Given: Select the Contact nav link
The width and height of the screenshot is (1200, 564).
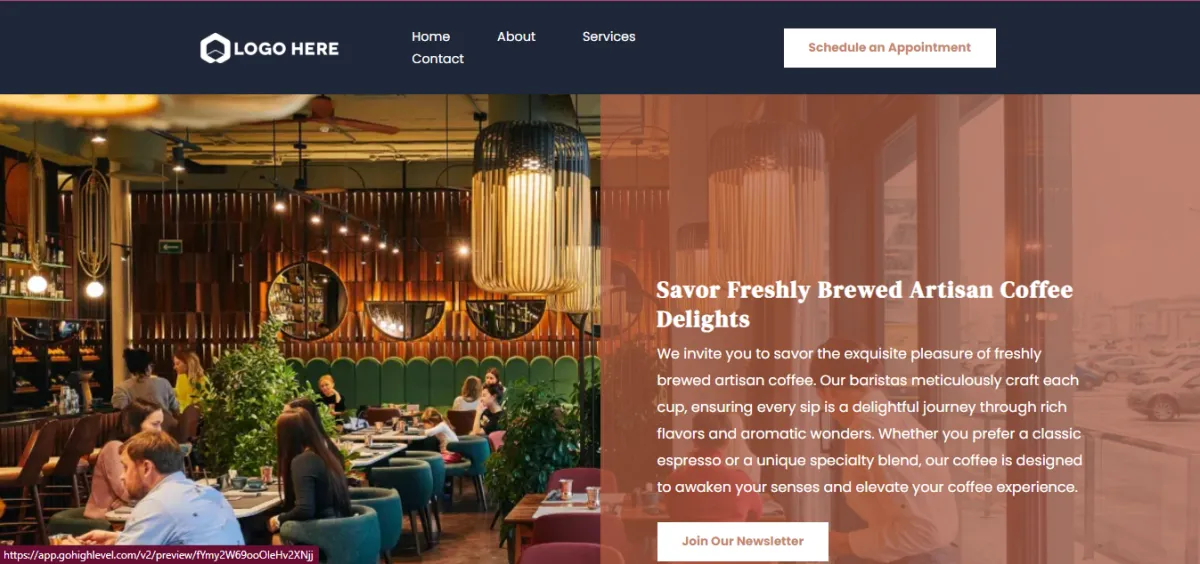Looking at the screenshot, I should coord(438,58).
